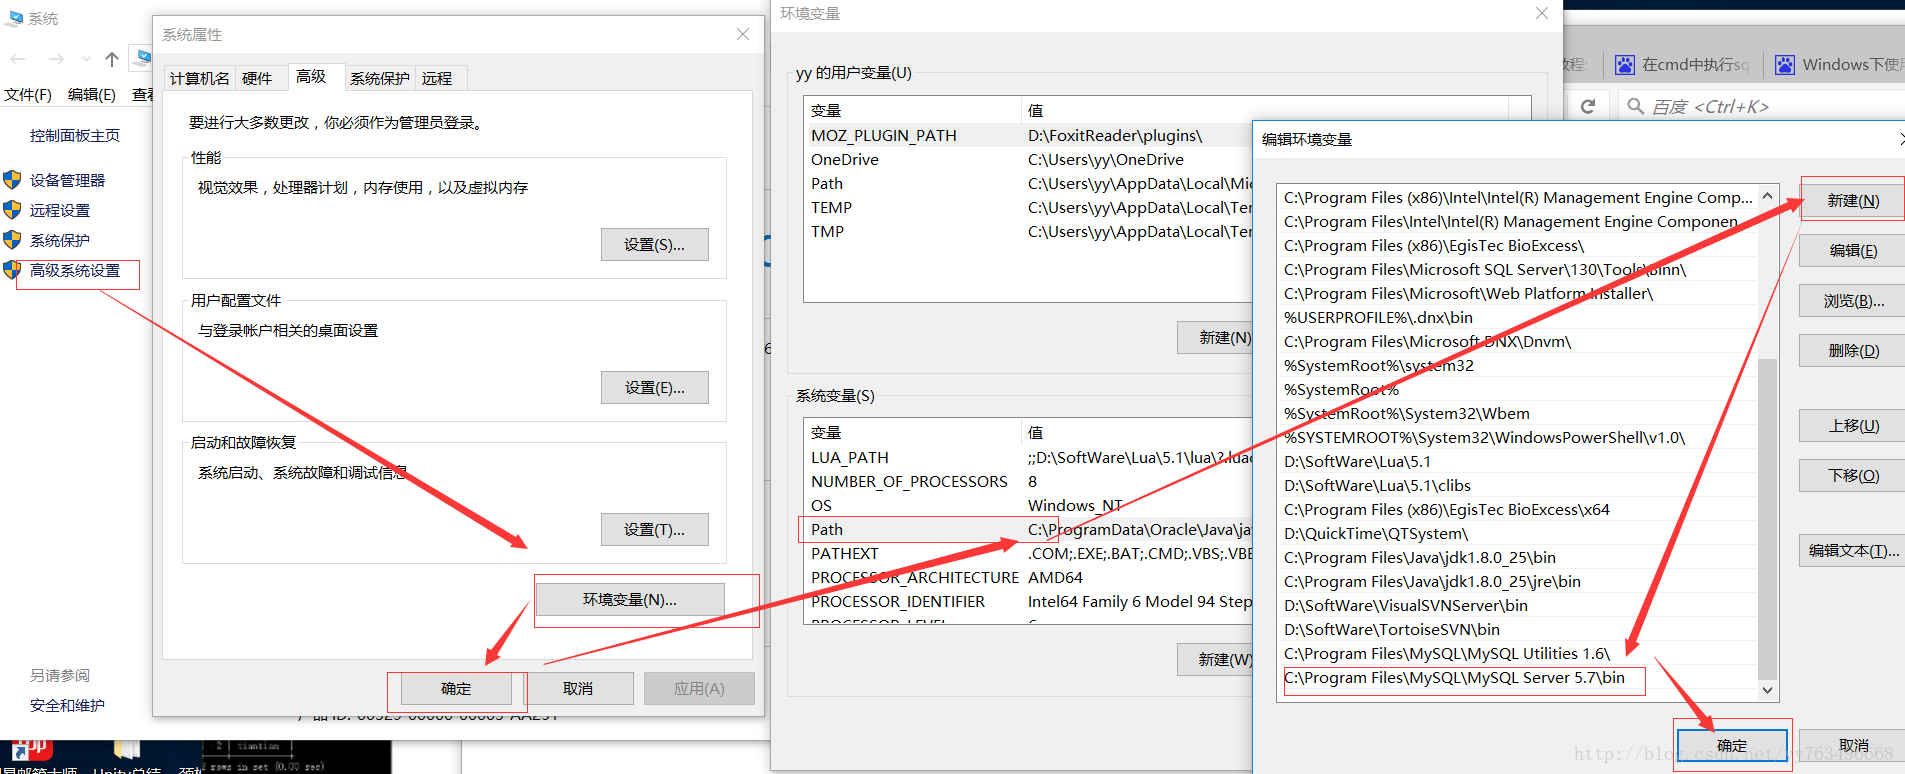Click user profile 设置(E)... button
The height and width of the screenshot is (774, 1905).
655,388
